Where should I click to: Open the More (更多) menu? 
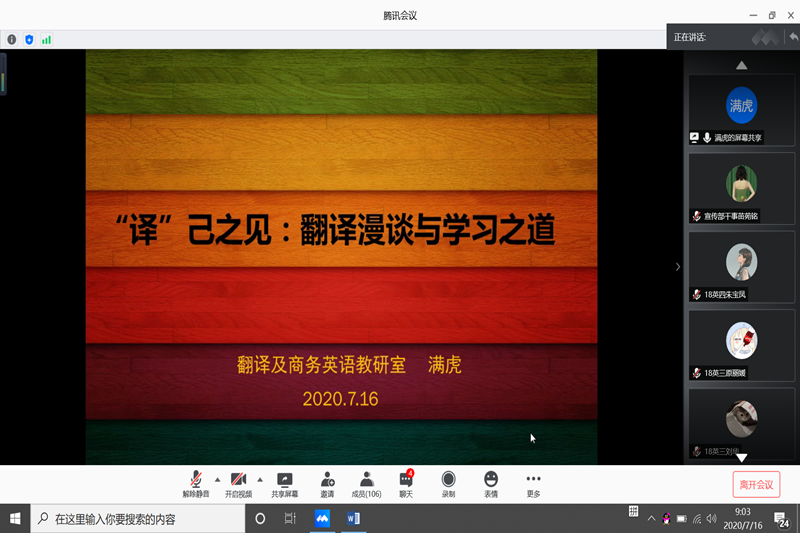[x=533, y=484]
